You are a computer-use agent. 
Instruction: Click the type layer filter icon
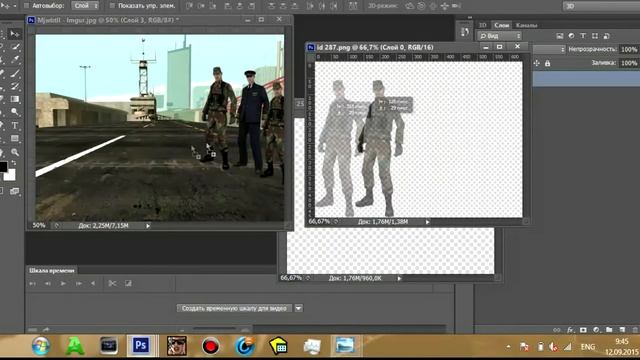pyautogui.click(x=583, y=36)
